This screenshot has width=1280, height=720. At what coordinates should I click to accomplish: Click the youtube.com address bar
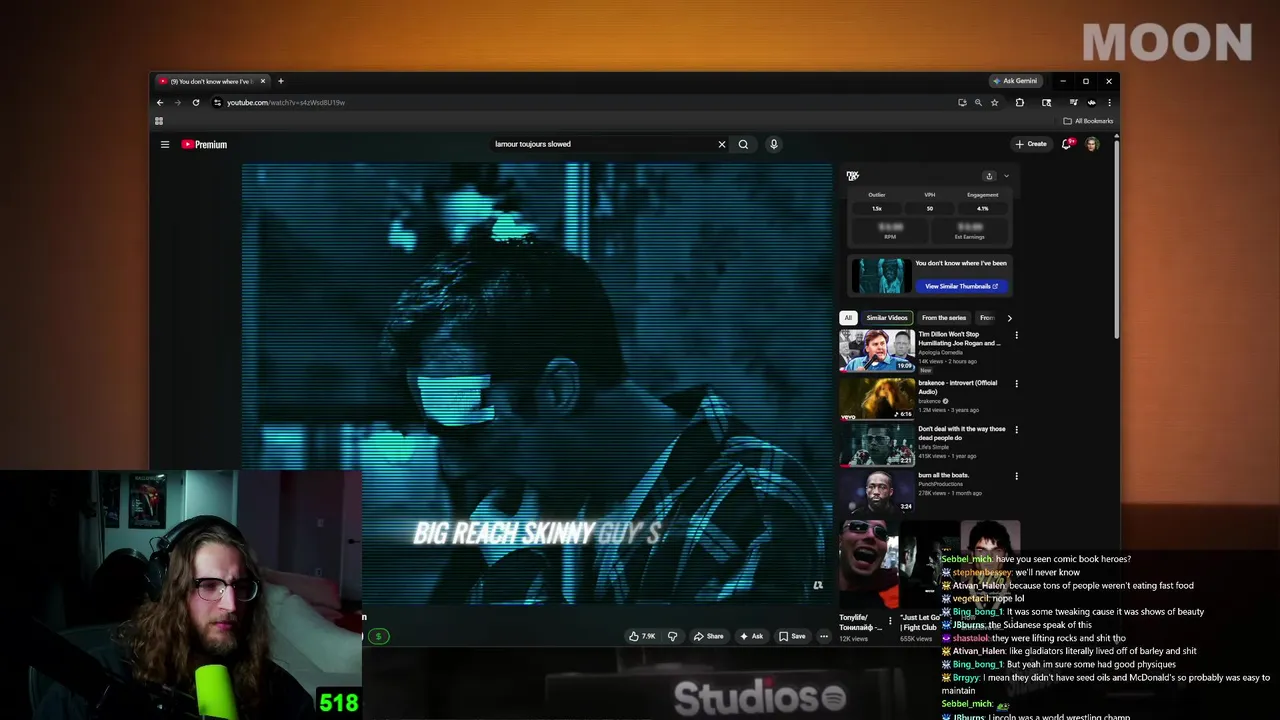click(x=580, y=102)
